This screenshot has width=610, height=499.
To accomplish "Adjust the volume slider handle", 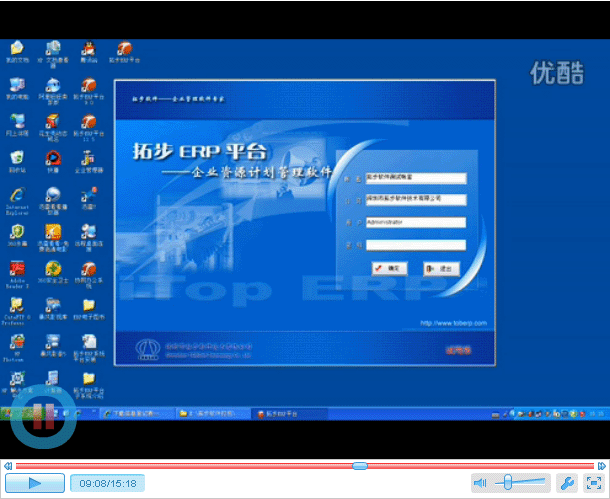I will 509,483.
